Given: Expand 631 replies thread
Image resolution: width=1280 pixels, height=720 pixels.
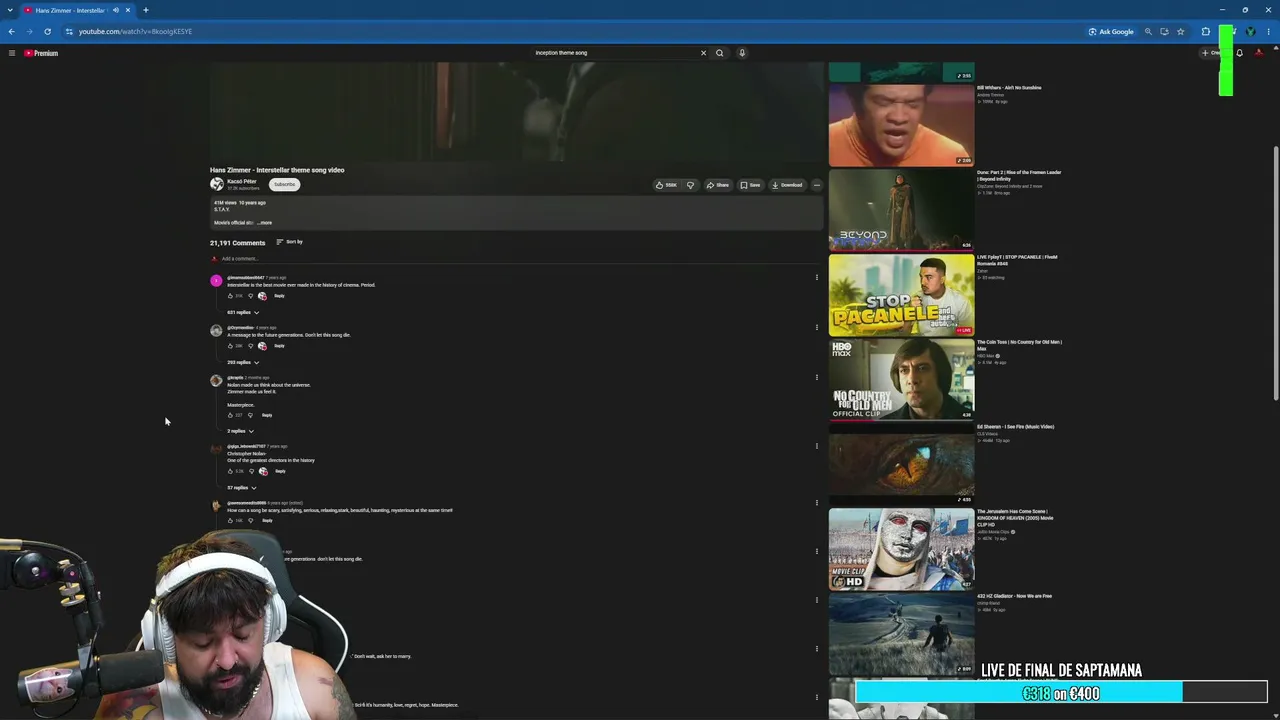Looking at the screenshot, I should [x=243, y=313].
